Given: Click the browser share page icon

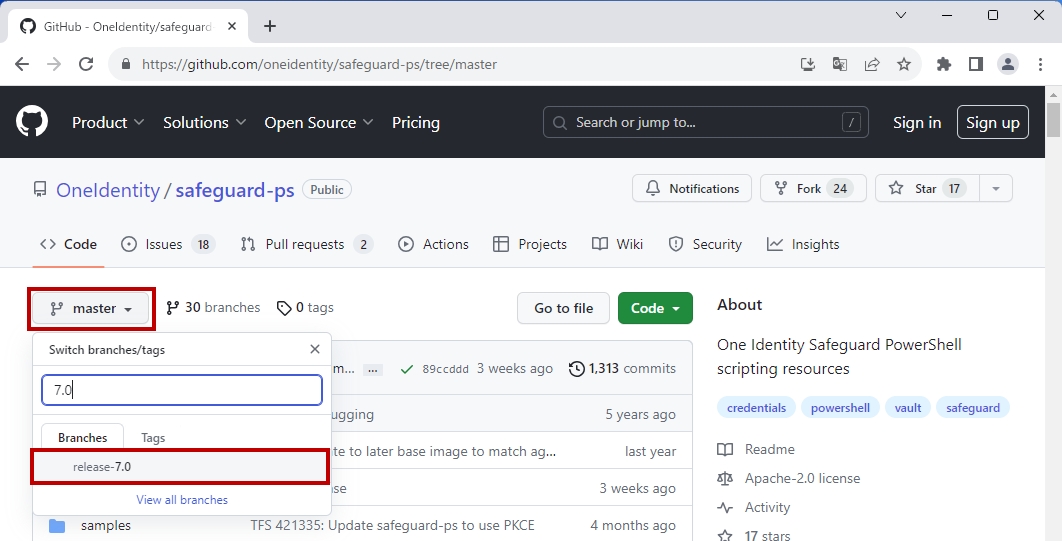Looking at the screenshot, I should click(x=872, y=64).
